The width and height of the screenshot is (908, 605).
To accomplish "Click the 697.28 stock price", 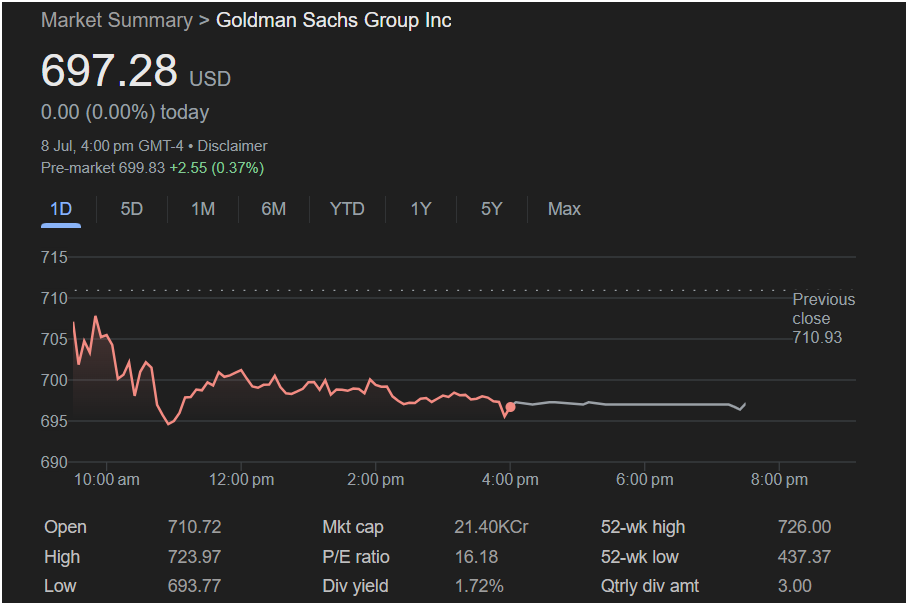I will [109, 71].
